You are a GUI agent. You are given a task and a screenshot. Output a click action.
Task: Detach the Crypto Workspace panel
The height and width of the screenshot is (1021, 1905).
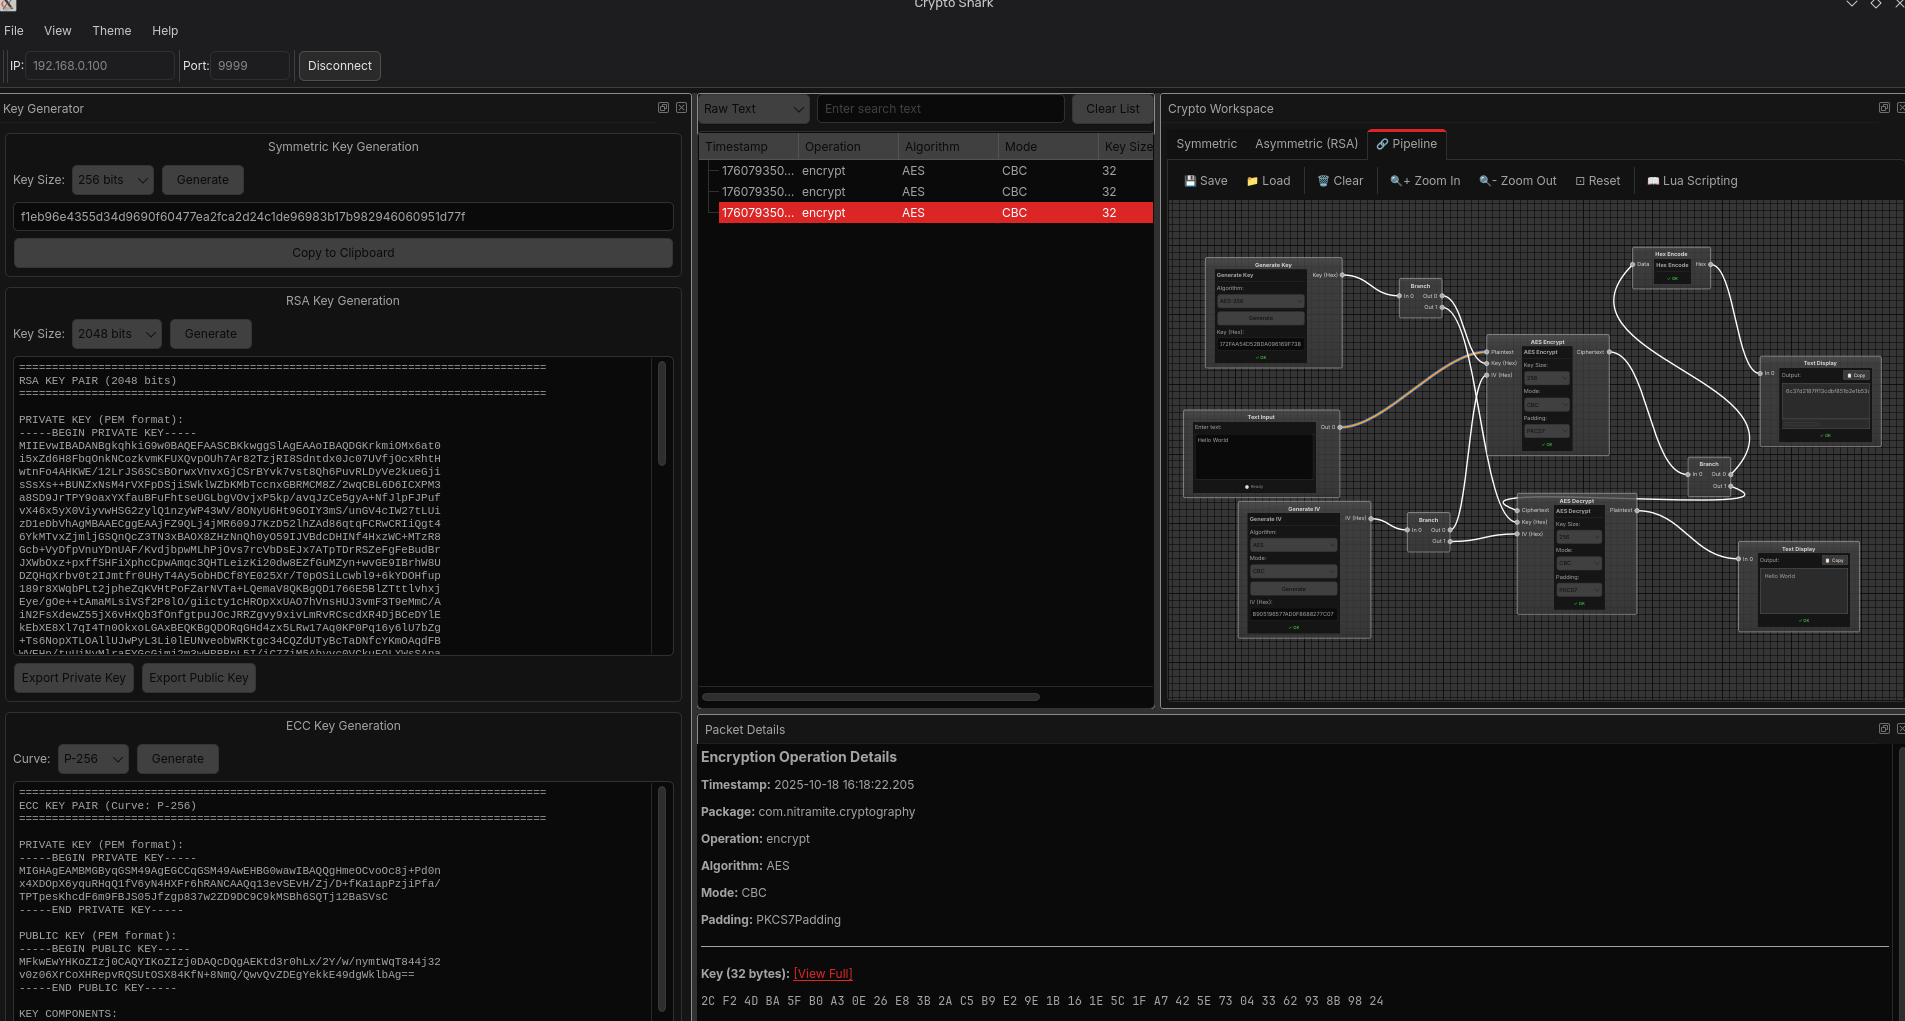1884,107
